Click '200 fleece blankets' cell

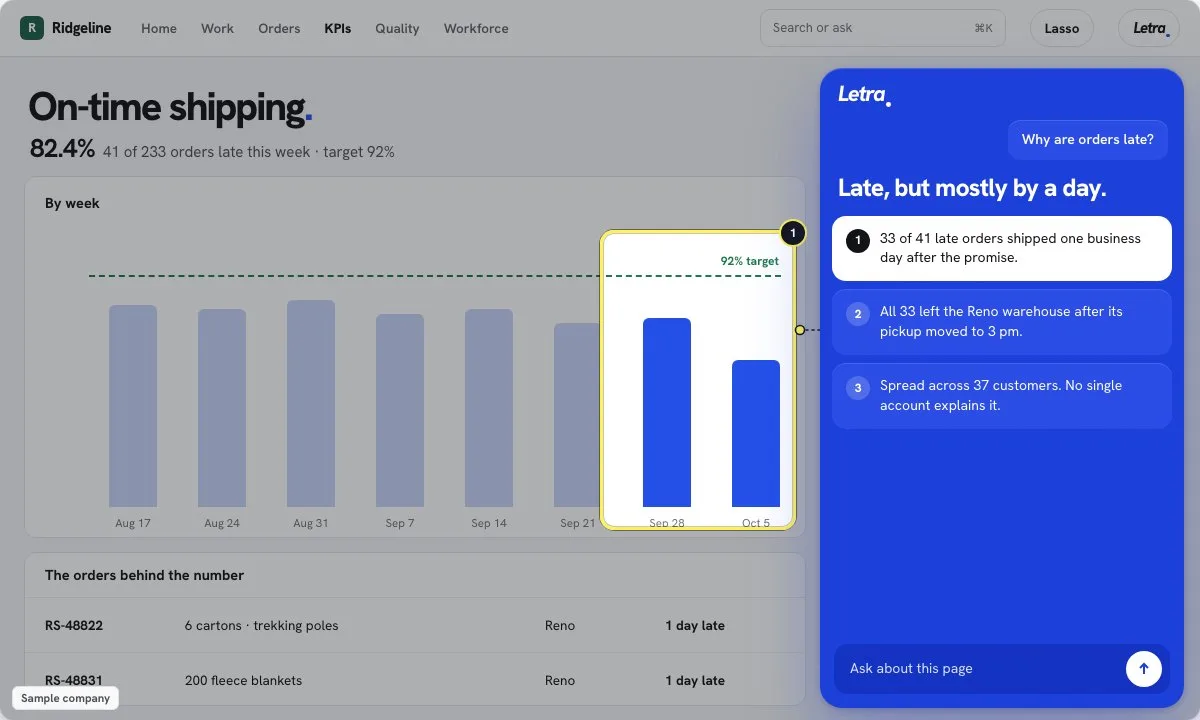(x=243, y=681)
